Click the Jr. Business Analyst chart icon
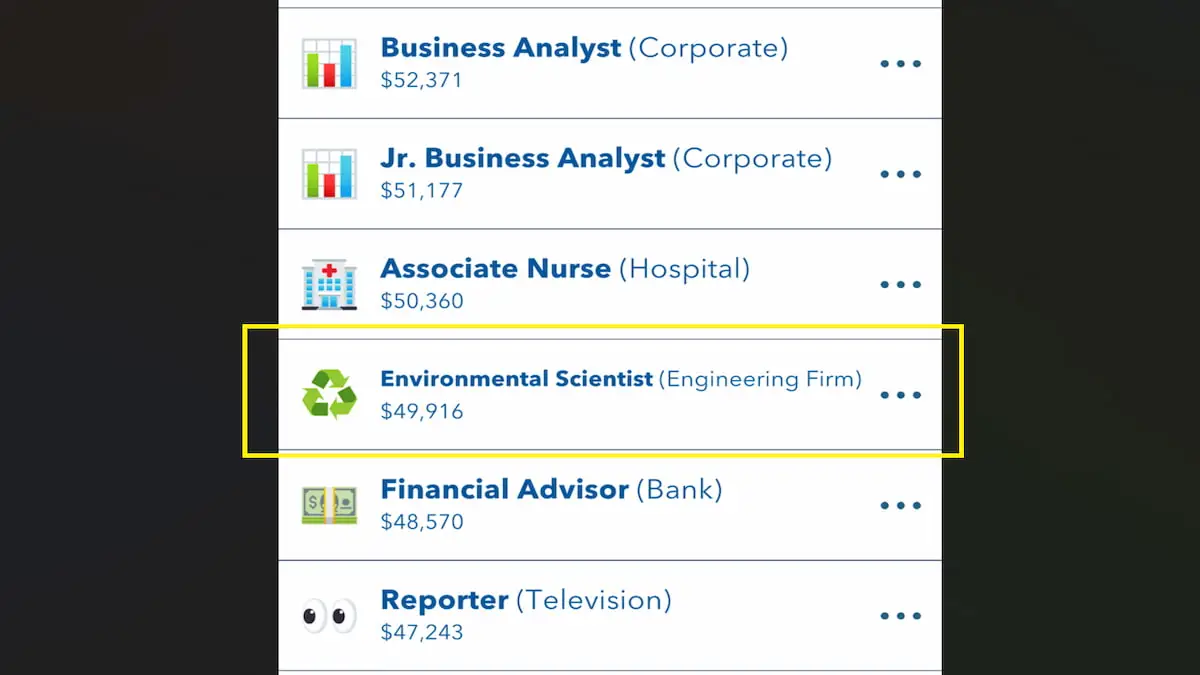 click(x=329, y=174)
